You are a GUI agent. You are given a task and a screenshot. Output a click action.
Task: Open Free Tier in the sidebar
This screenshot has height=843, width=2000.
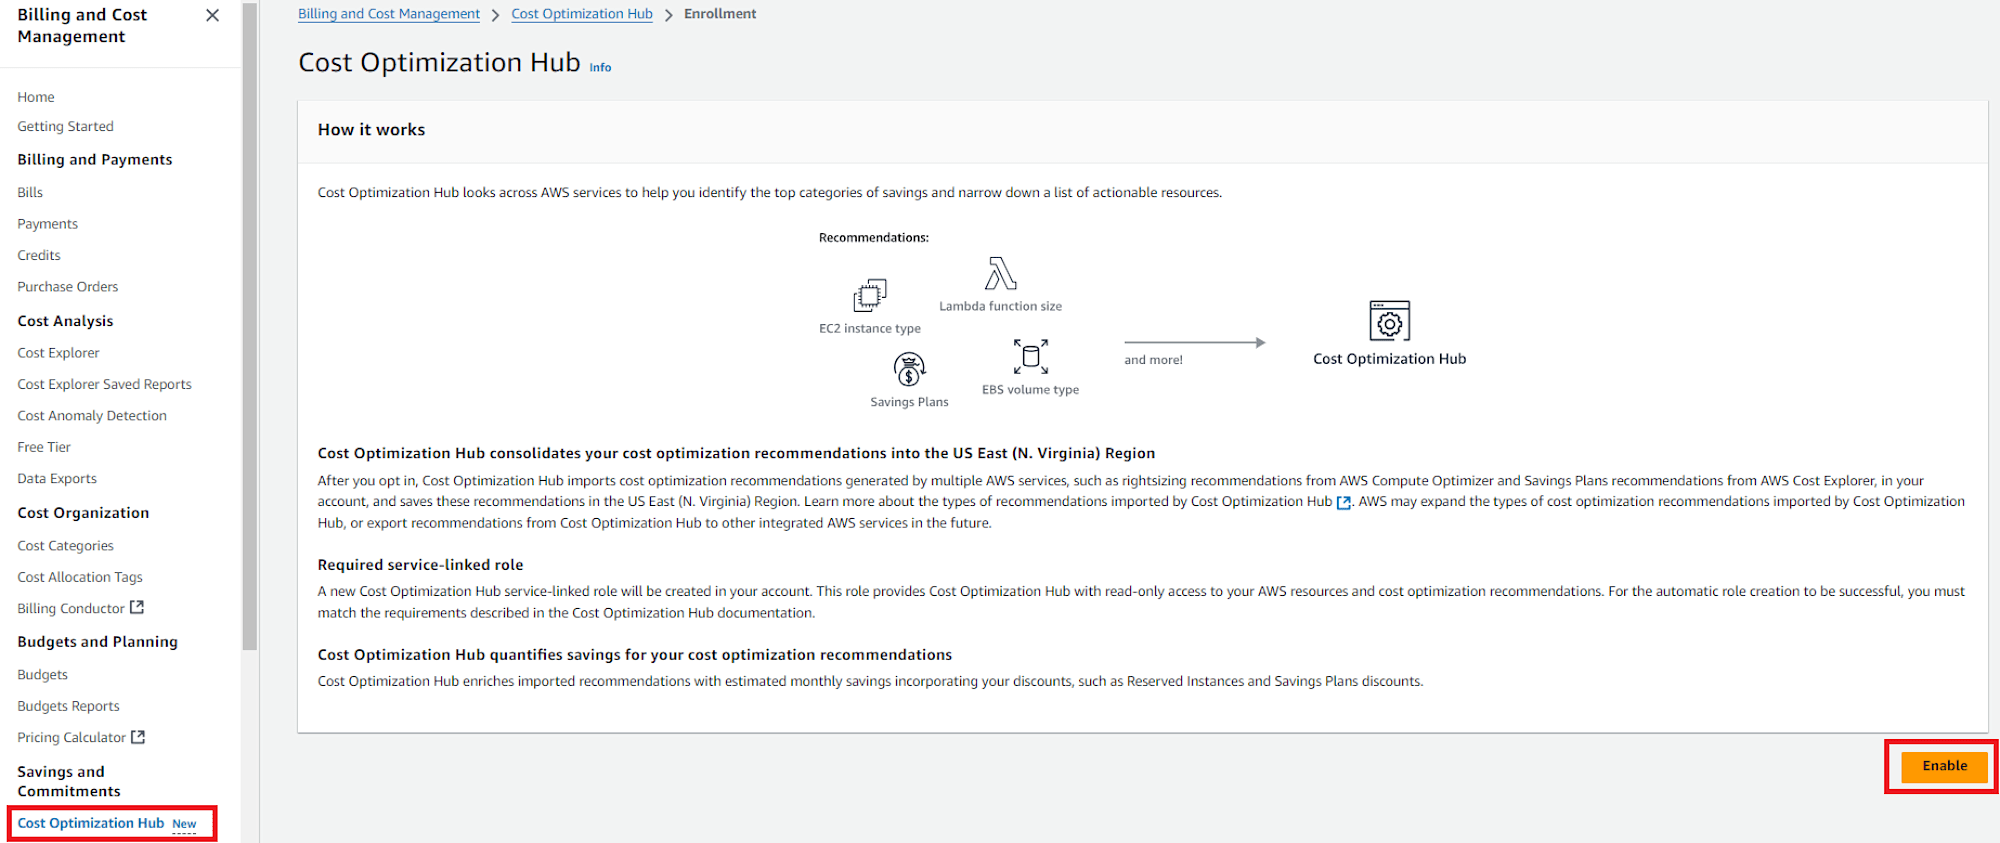tap(44, 447)
